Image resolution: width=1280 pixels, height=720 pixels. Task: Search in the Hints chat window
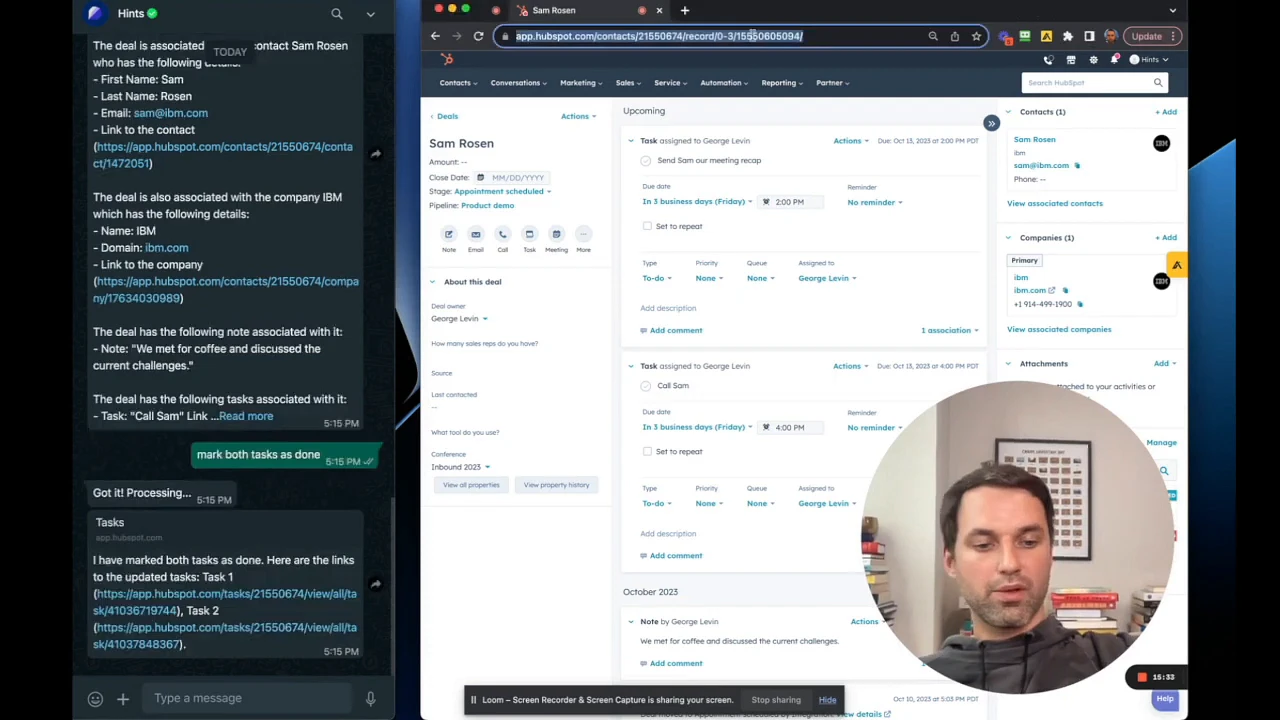pyautogui.click(x=337, y=14)
